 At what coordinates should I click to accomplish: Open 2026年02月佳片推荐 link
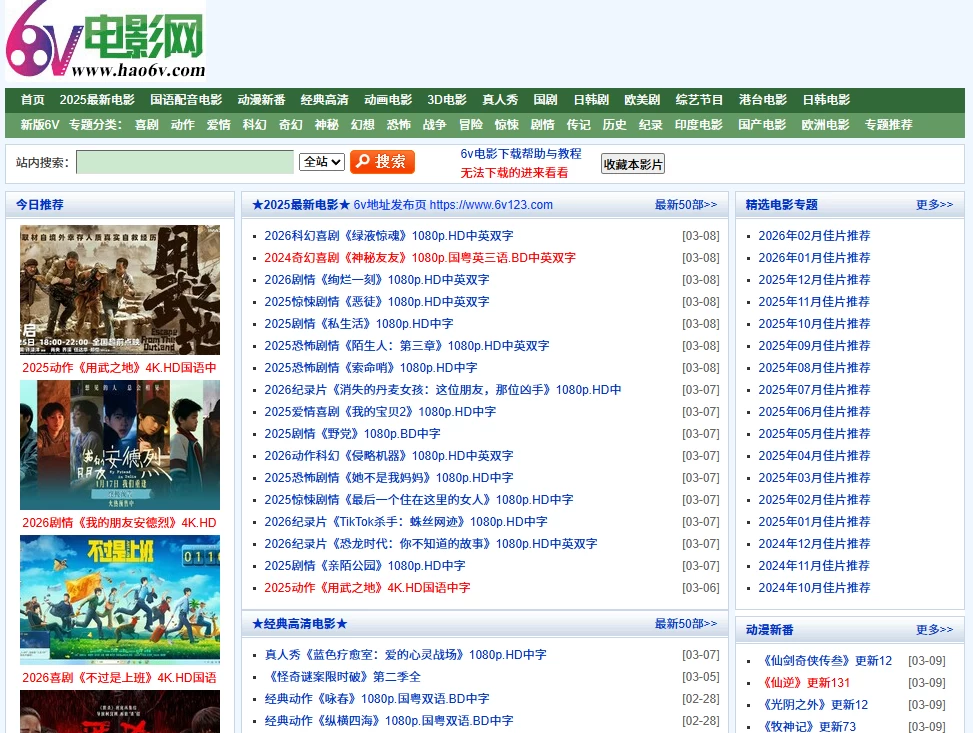[814, 236]
